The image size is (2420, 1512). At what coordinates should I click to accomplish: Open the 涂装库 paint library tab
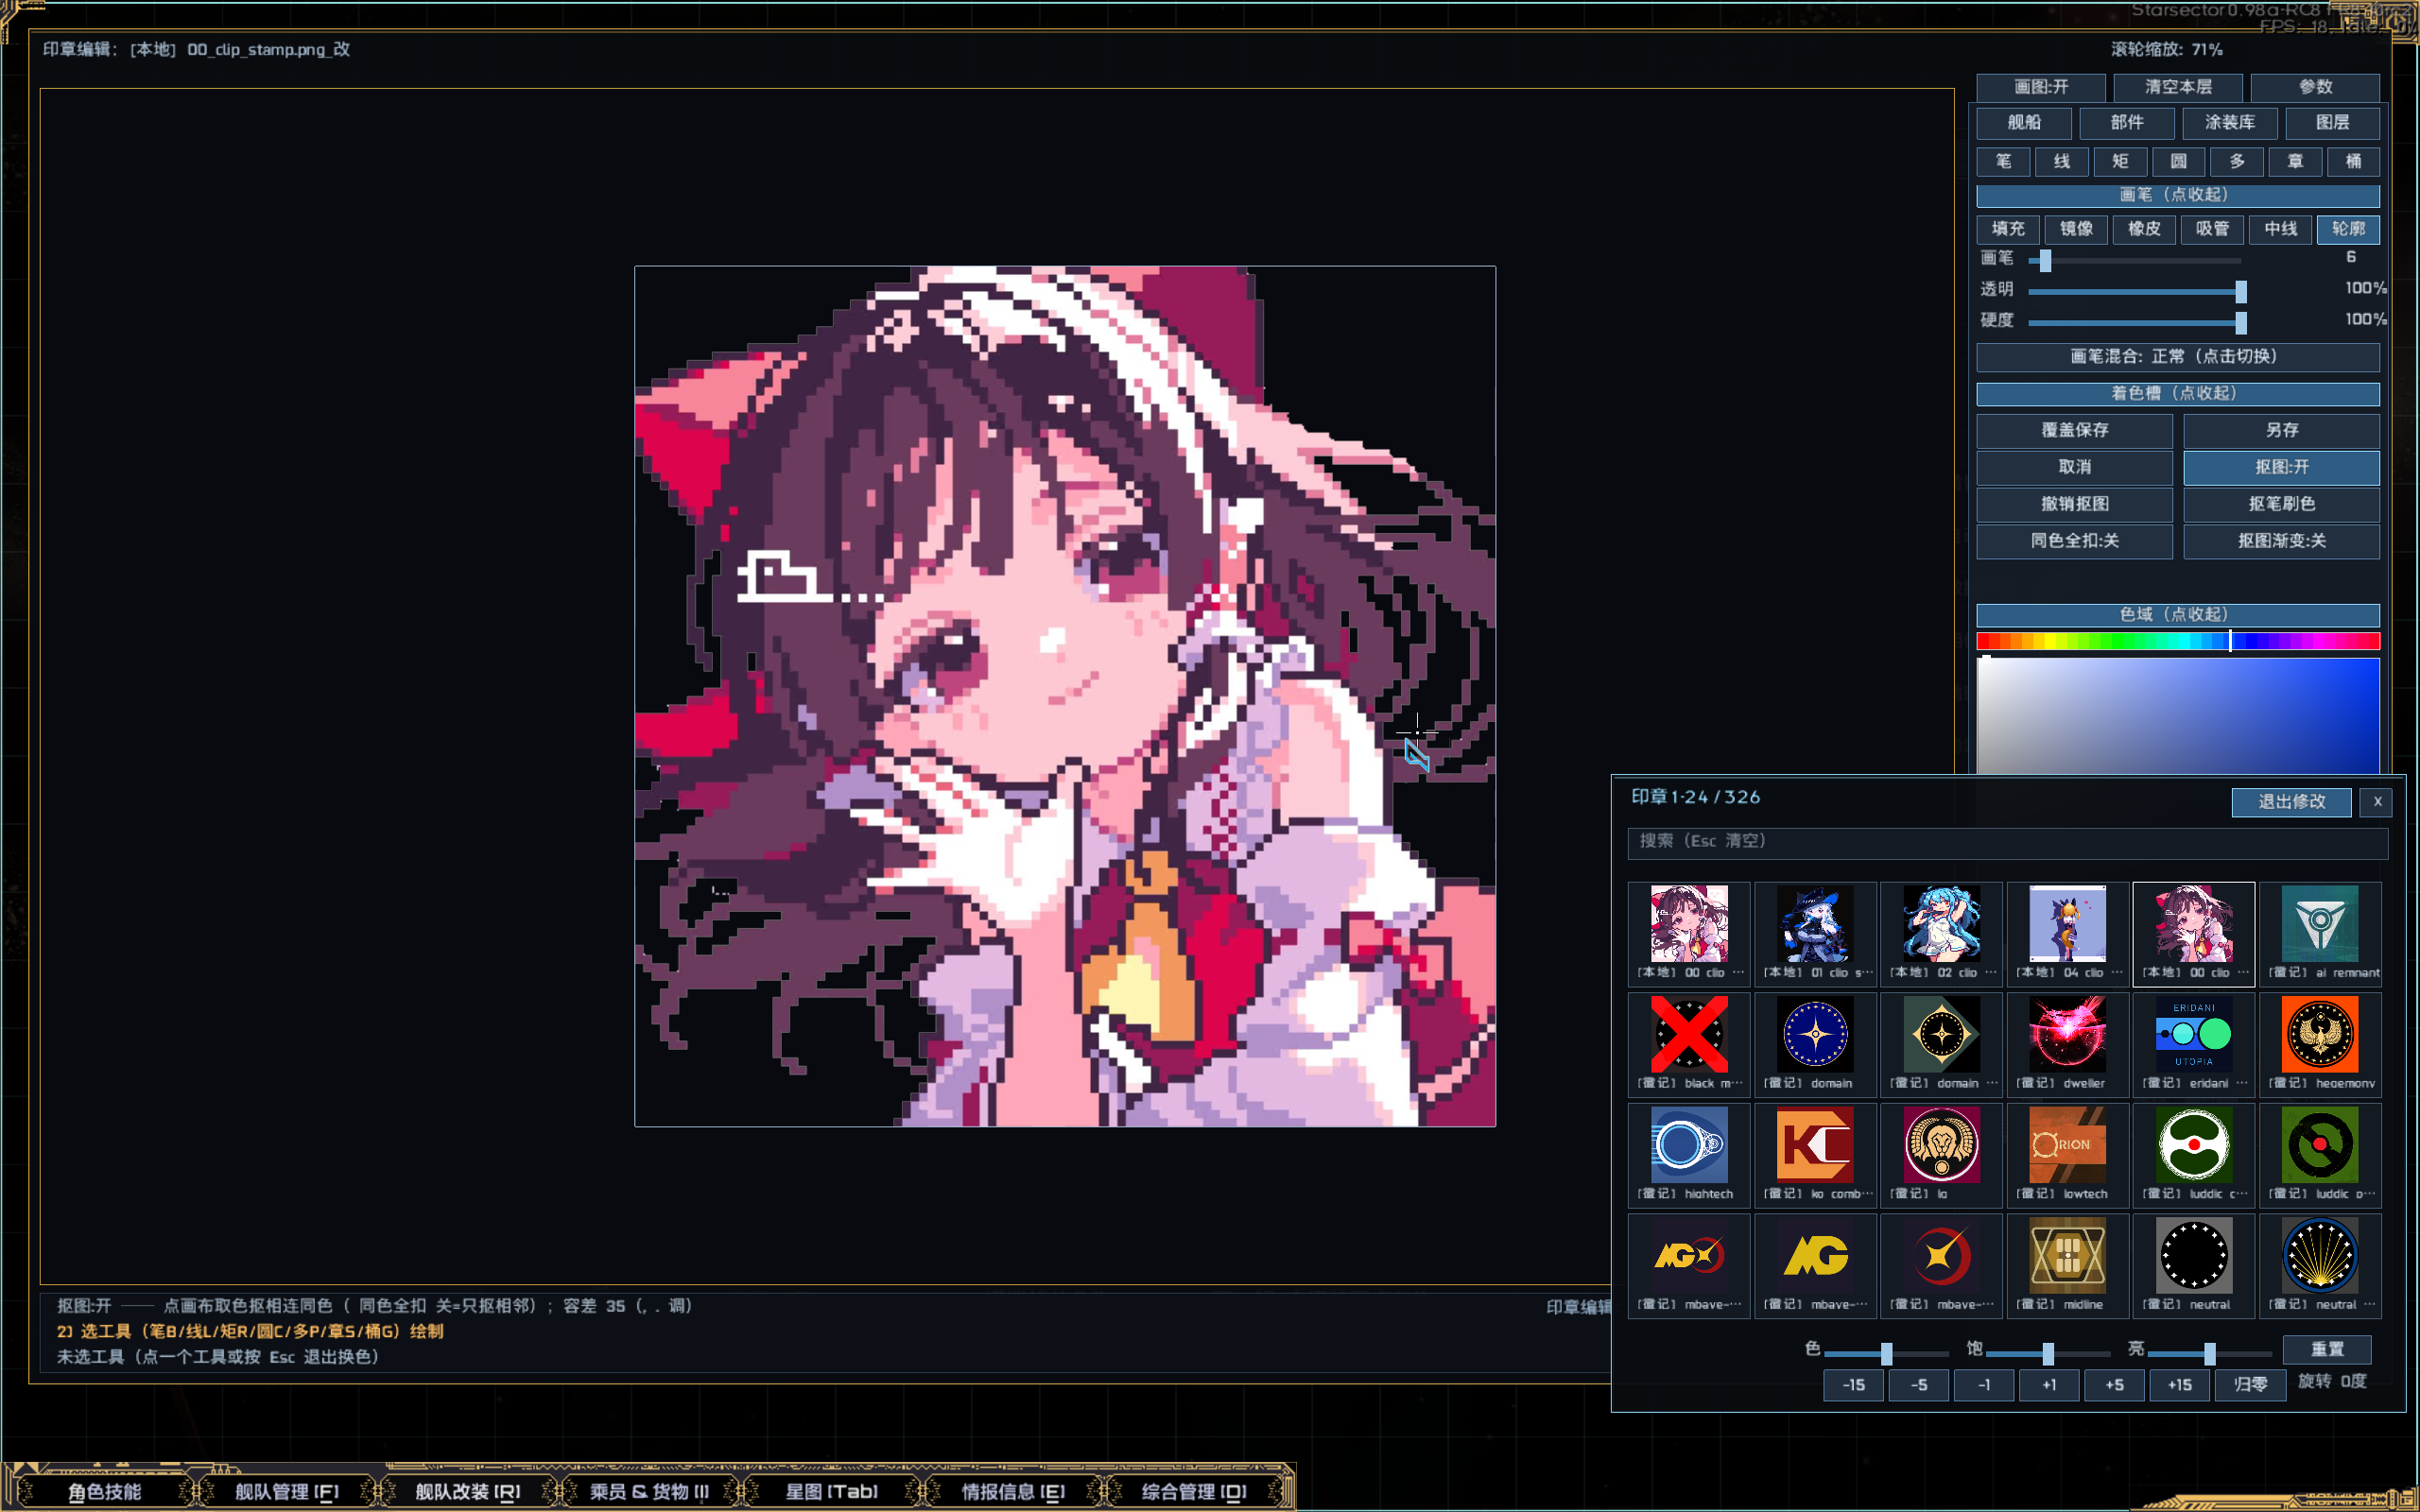pyautogui.click(x=2230, y=123)
